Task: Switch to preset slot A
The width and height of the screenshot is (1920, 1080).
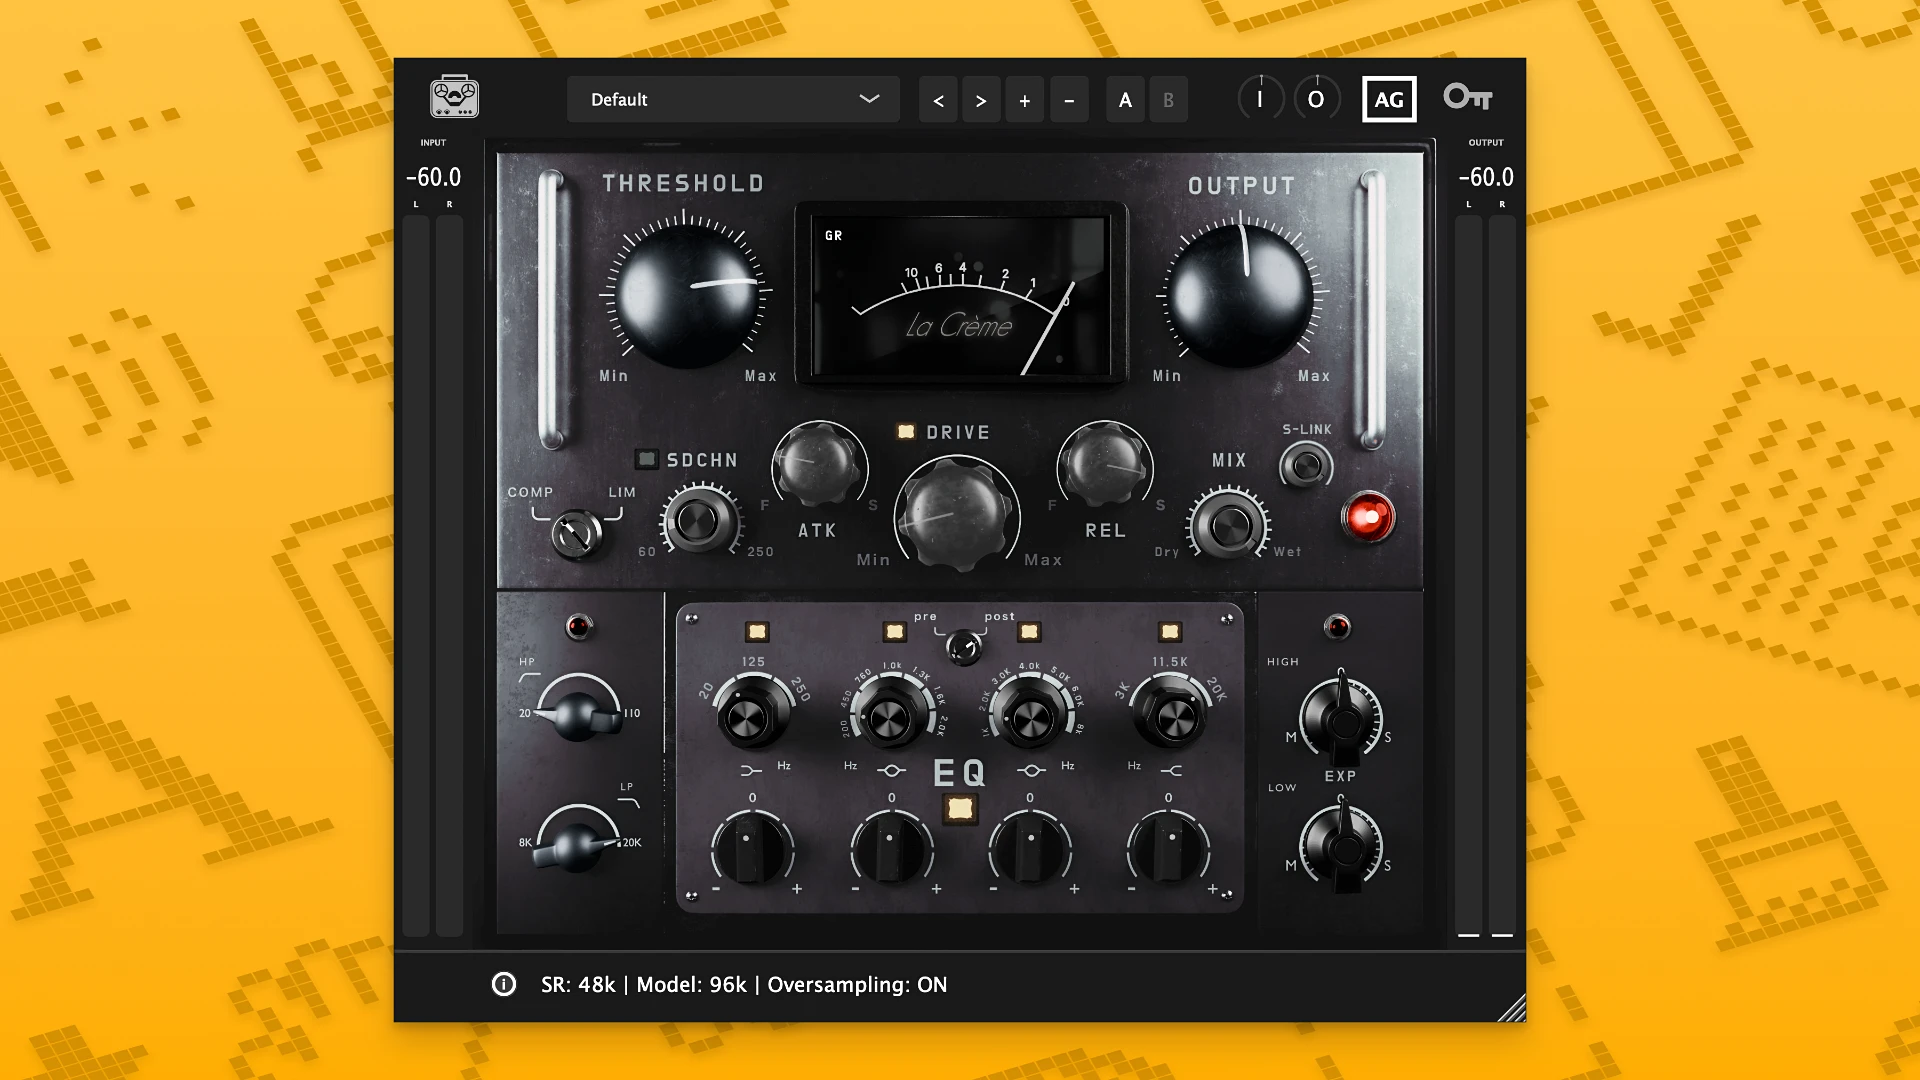Action: [1124, 99]
